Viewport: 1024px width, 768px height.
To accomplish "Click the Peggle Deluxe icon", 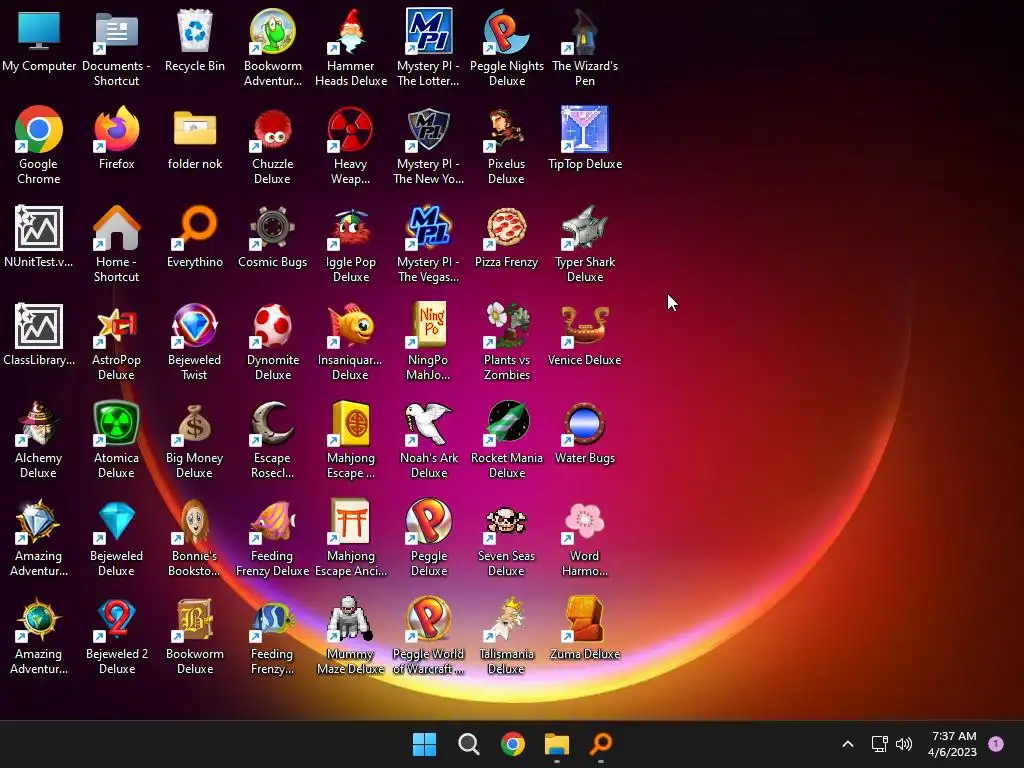I will click(428, 522).
